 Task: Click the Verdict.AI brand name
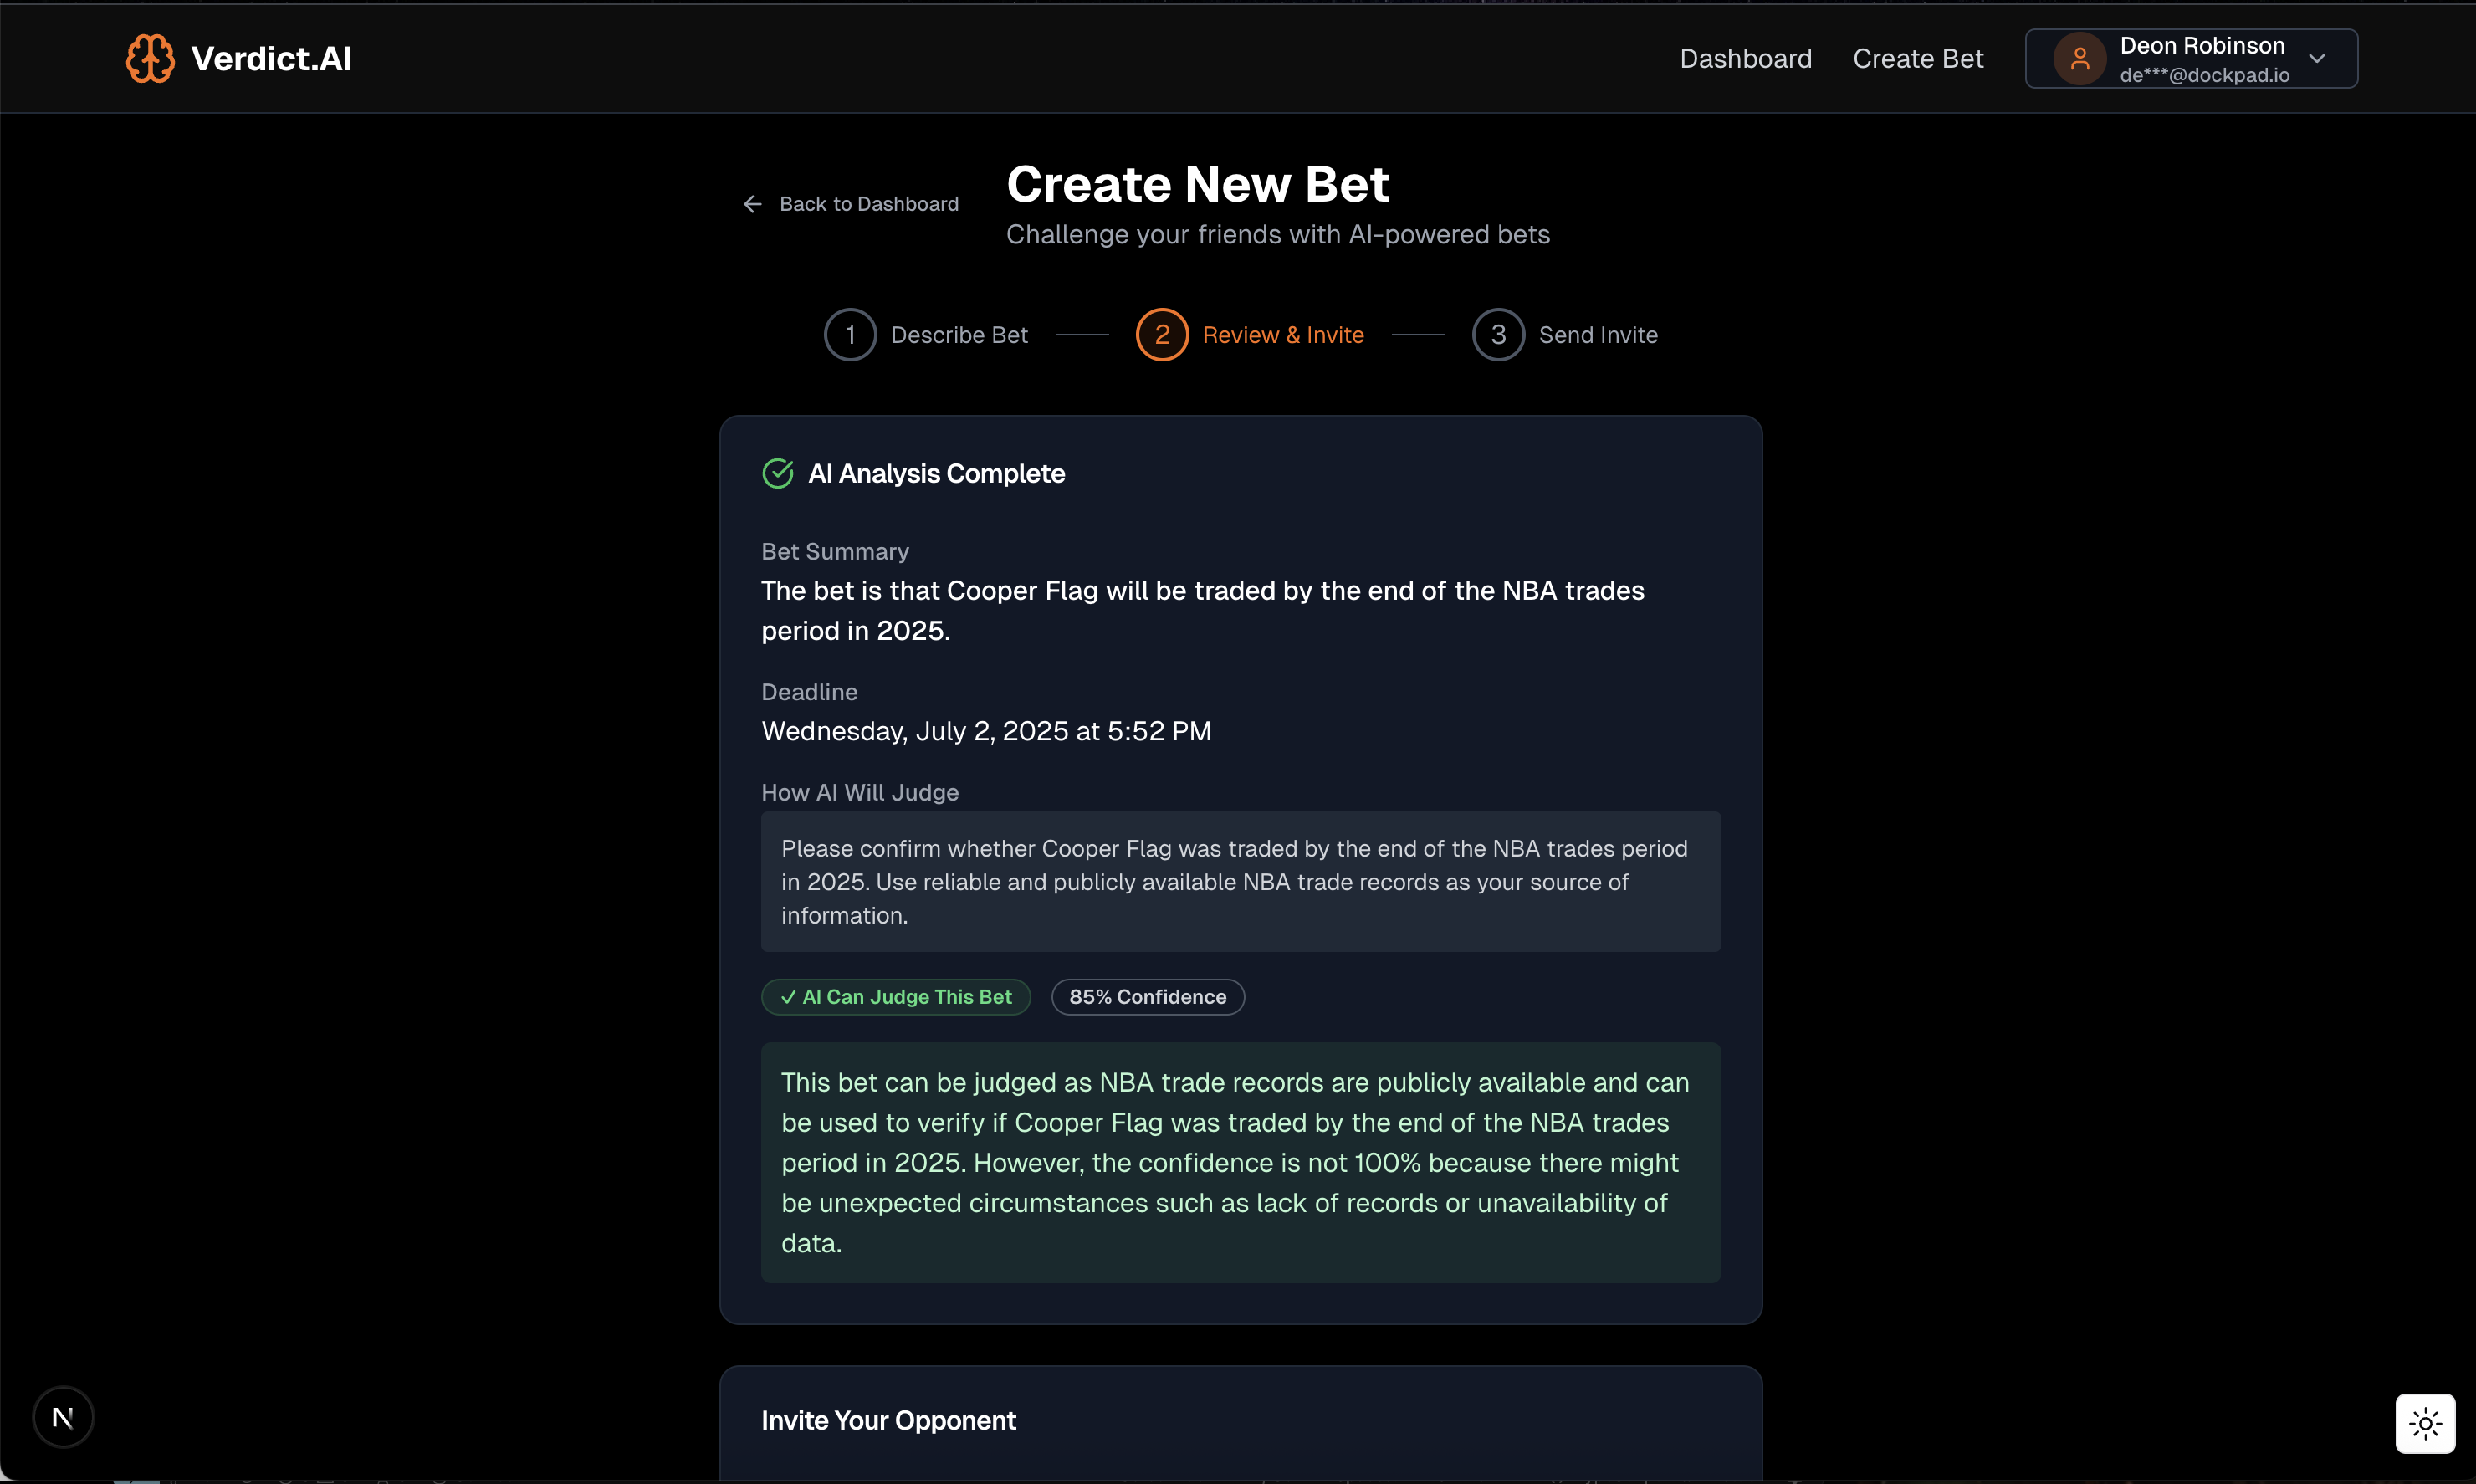[x=271, y=59]
